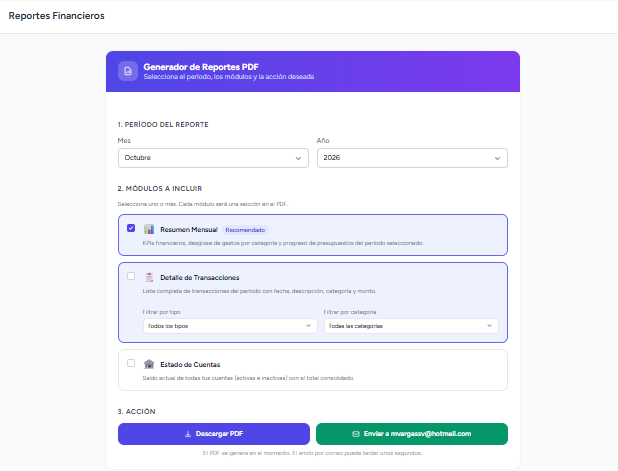Check the Detalle de Transacciones checkbox
Viewport: 618px width, 471px height.
point(131,276)
